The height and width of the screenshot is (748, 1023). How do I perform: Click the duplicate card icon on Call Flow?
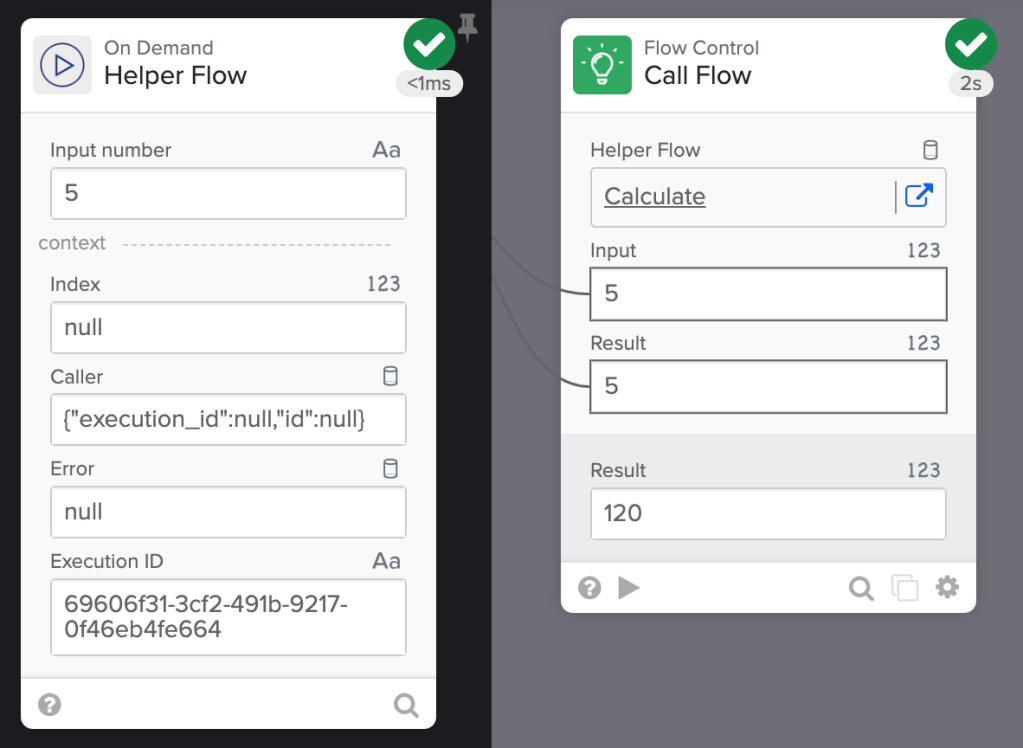[x=904, y=587]
